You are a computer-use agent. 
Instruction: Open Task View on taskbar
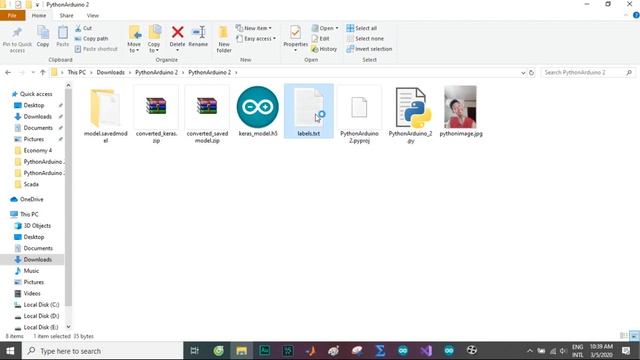tap(195, 351)
